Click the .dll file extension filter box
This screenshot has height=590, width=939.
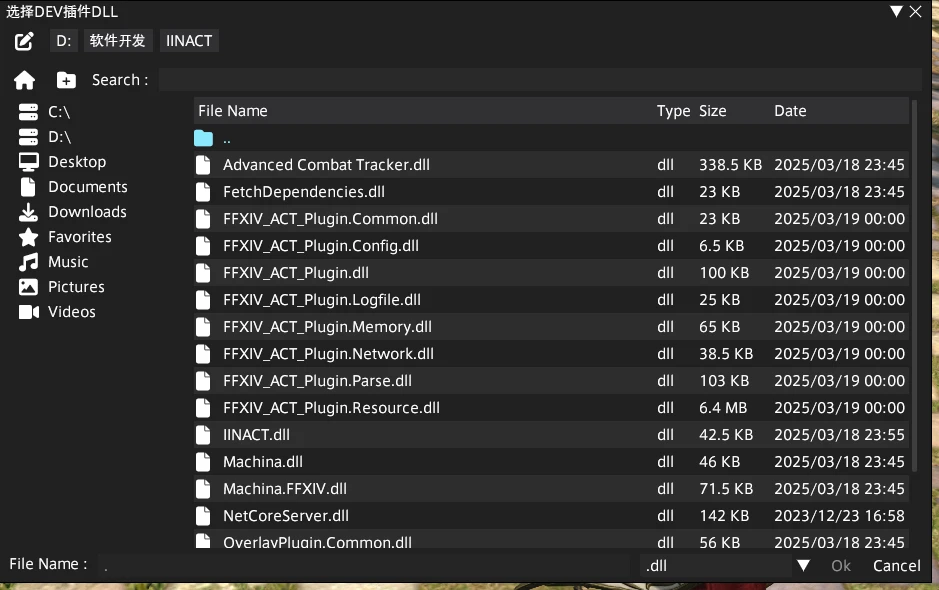pyautogui.click(x=714, y=566)
